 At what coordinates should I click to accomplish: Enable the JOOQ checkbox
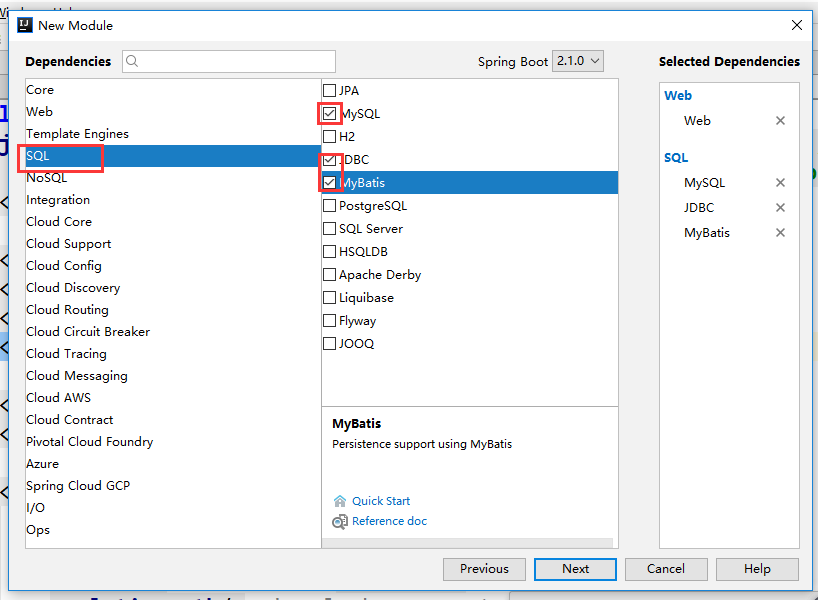point(329,343)
